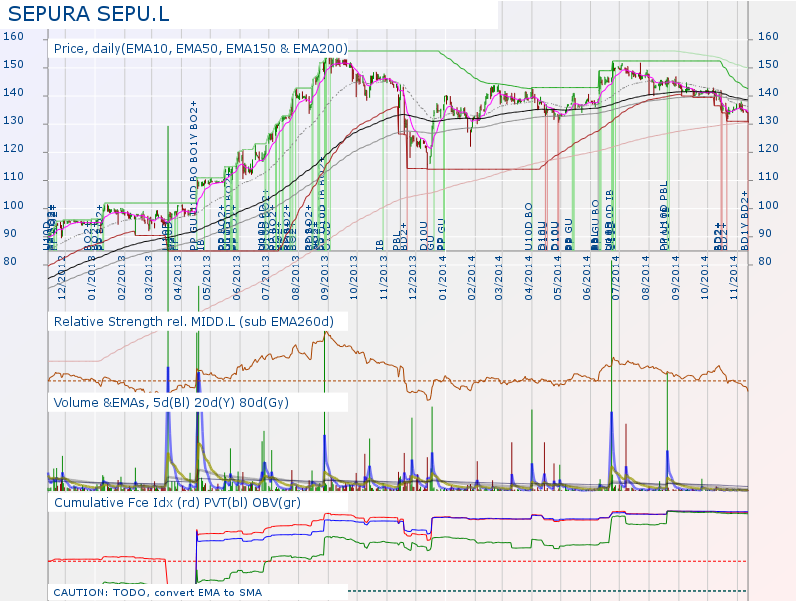Pick the 110 value on left price axis
This screenshot has height=602, width=796.
[14, 177]
